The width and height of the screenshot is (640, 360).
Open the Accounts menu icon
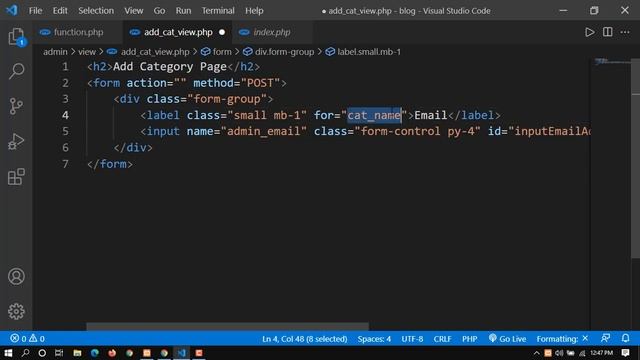[16, 276]
